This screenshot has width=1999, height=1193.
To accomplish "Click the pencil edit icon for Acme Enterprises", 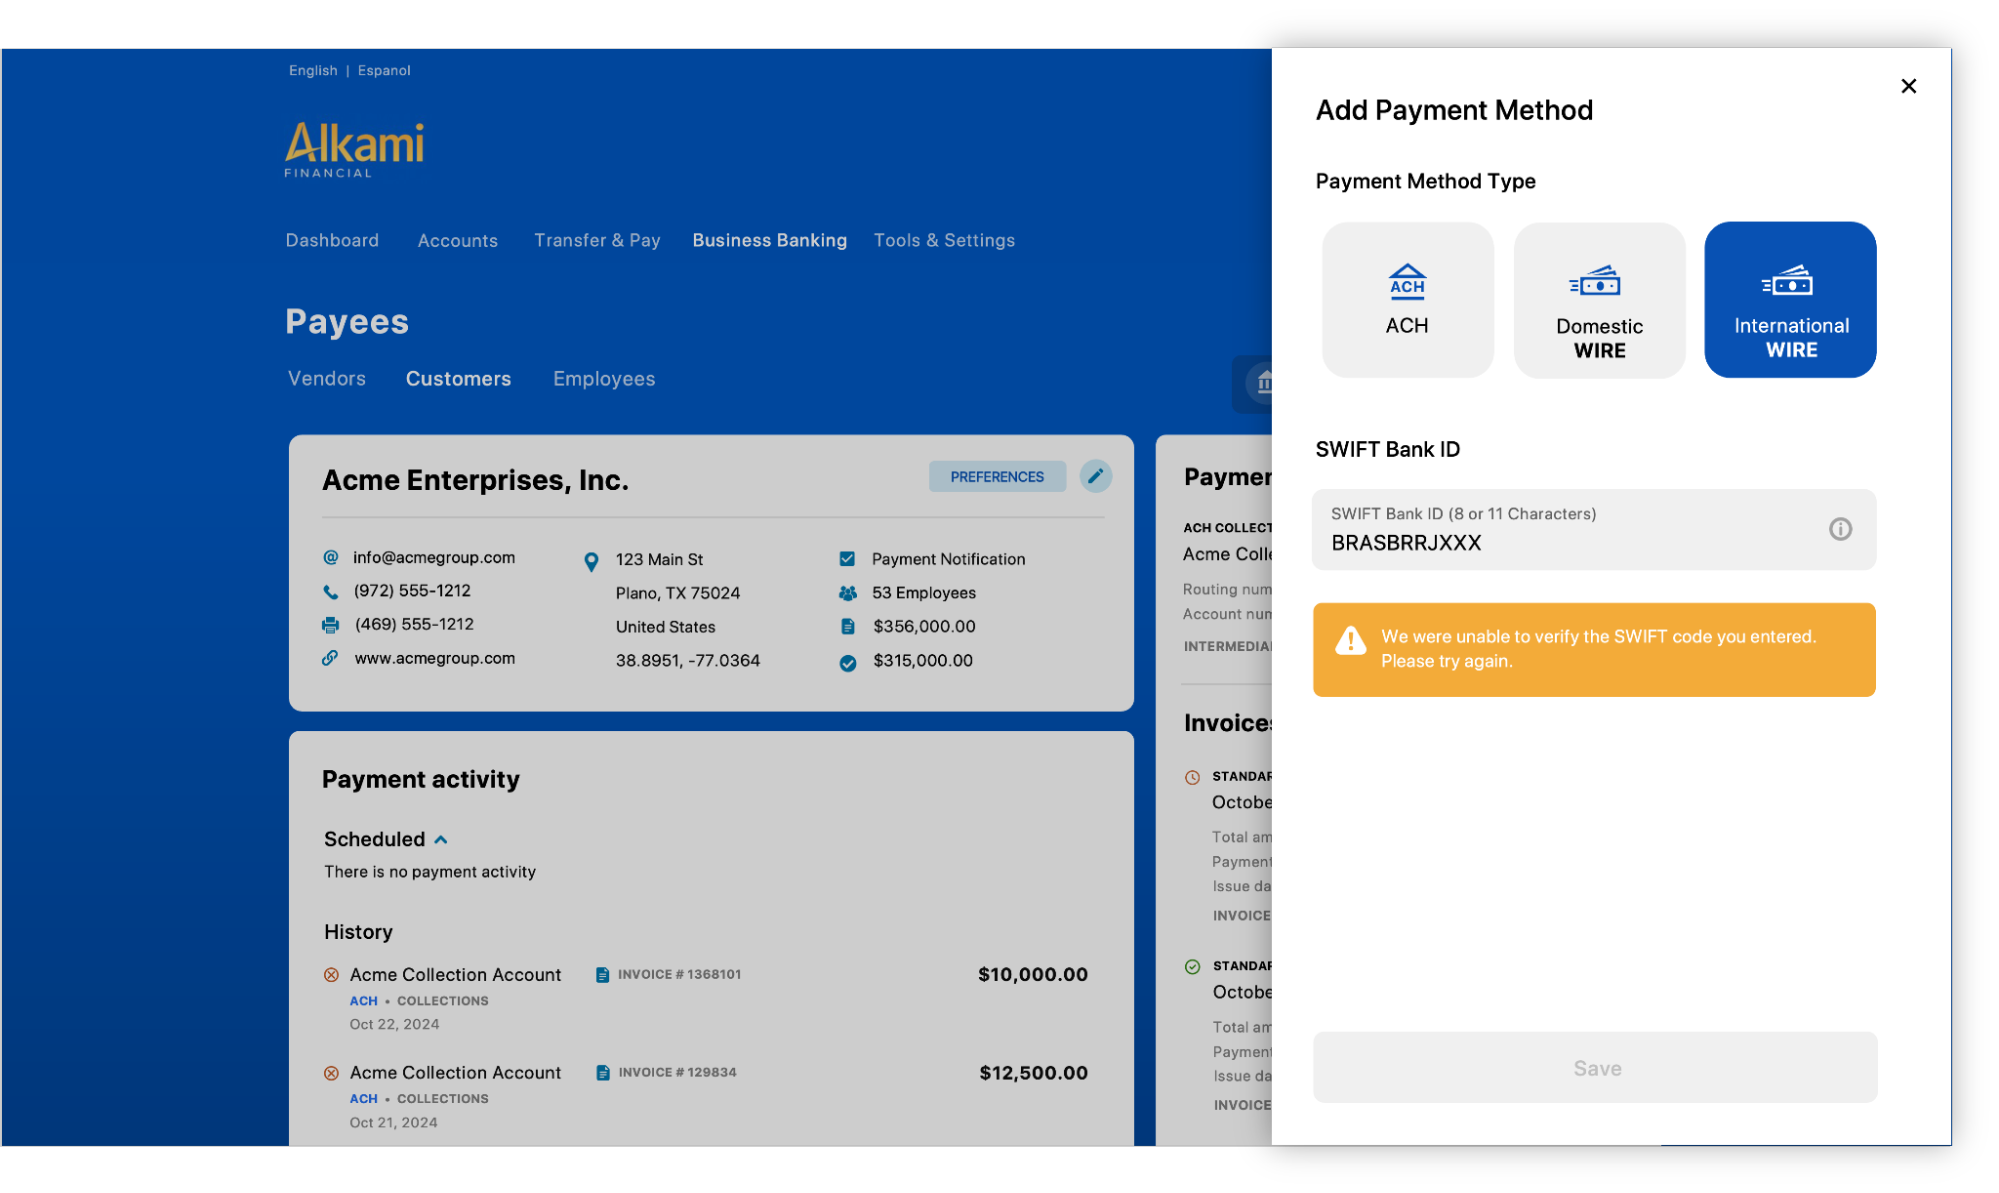I will coord(1095,476).
